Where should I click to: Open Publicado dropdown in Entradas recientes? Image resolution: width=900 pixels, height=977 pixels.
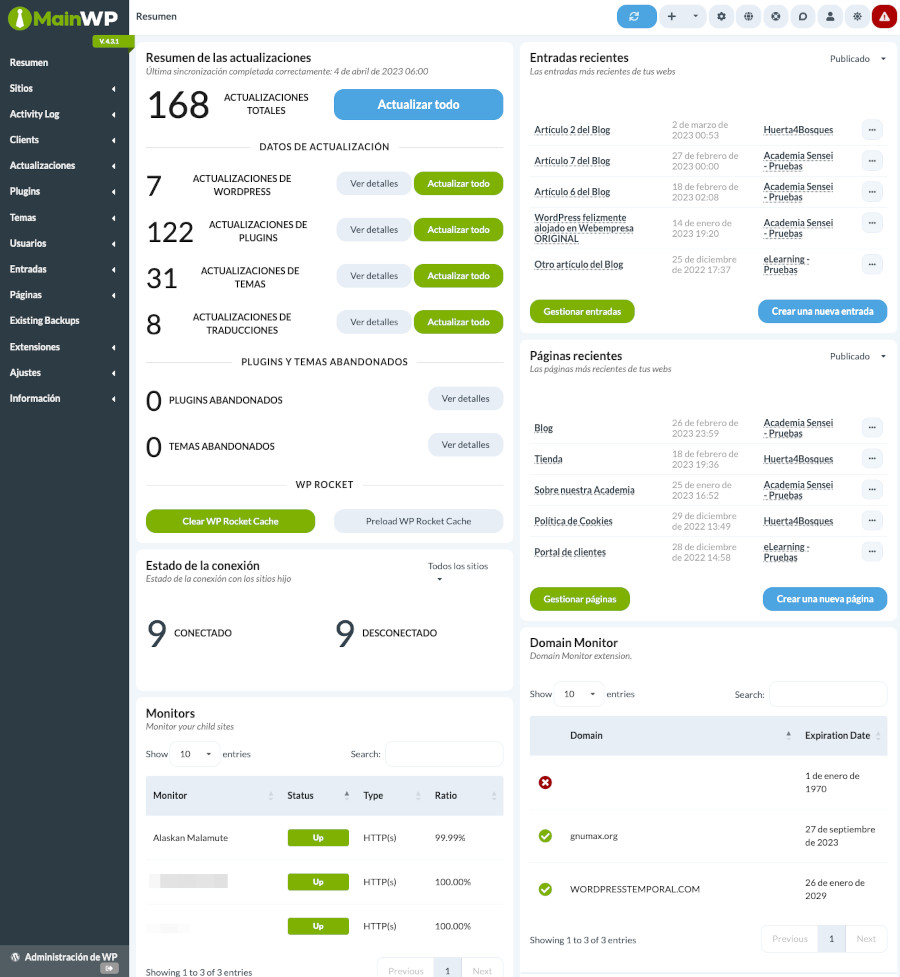click(x=858, y=59)
